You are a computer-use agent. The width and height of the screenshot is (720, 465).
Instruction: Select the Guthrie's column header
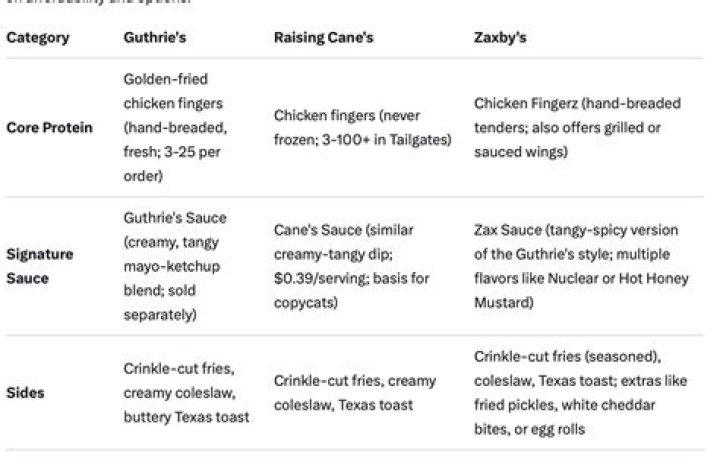pos(155,37)
